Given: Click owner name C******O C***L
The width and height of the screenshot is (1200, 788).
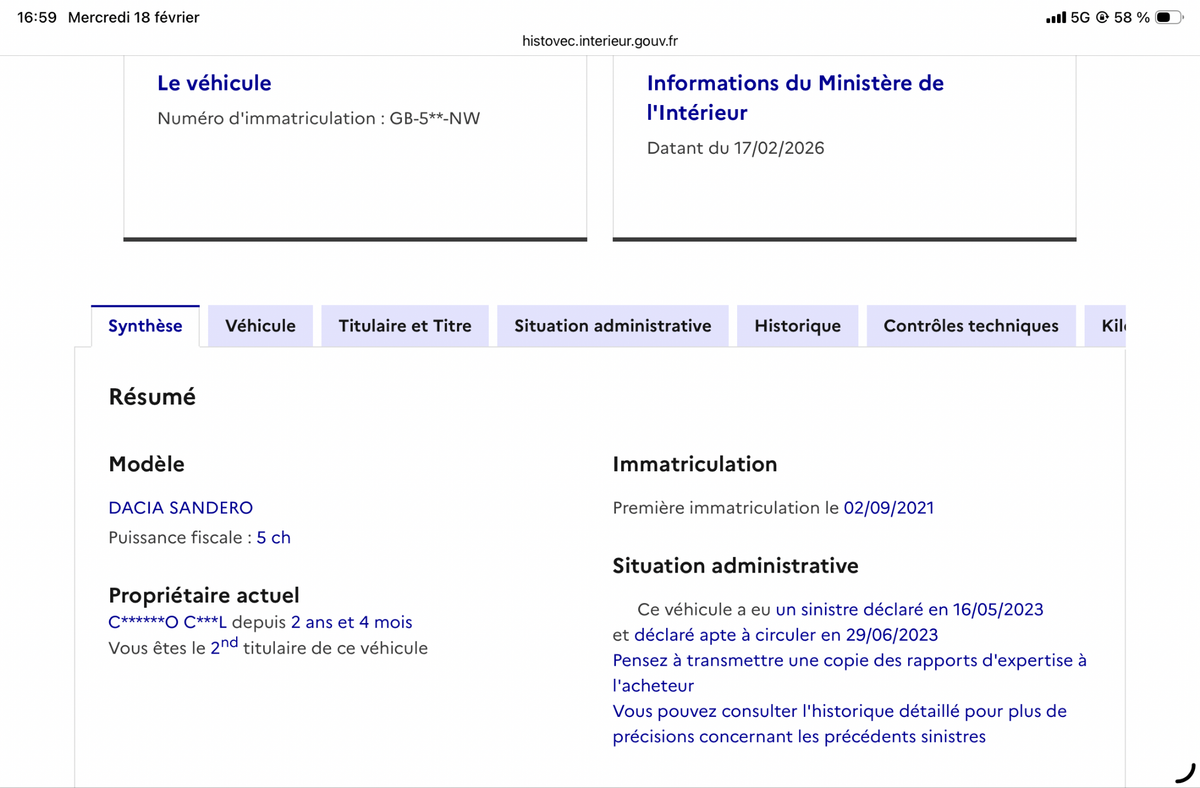Looking at the screenshot, I should click(x=168, y=622).
